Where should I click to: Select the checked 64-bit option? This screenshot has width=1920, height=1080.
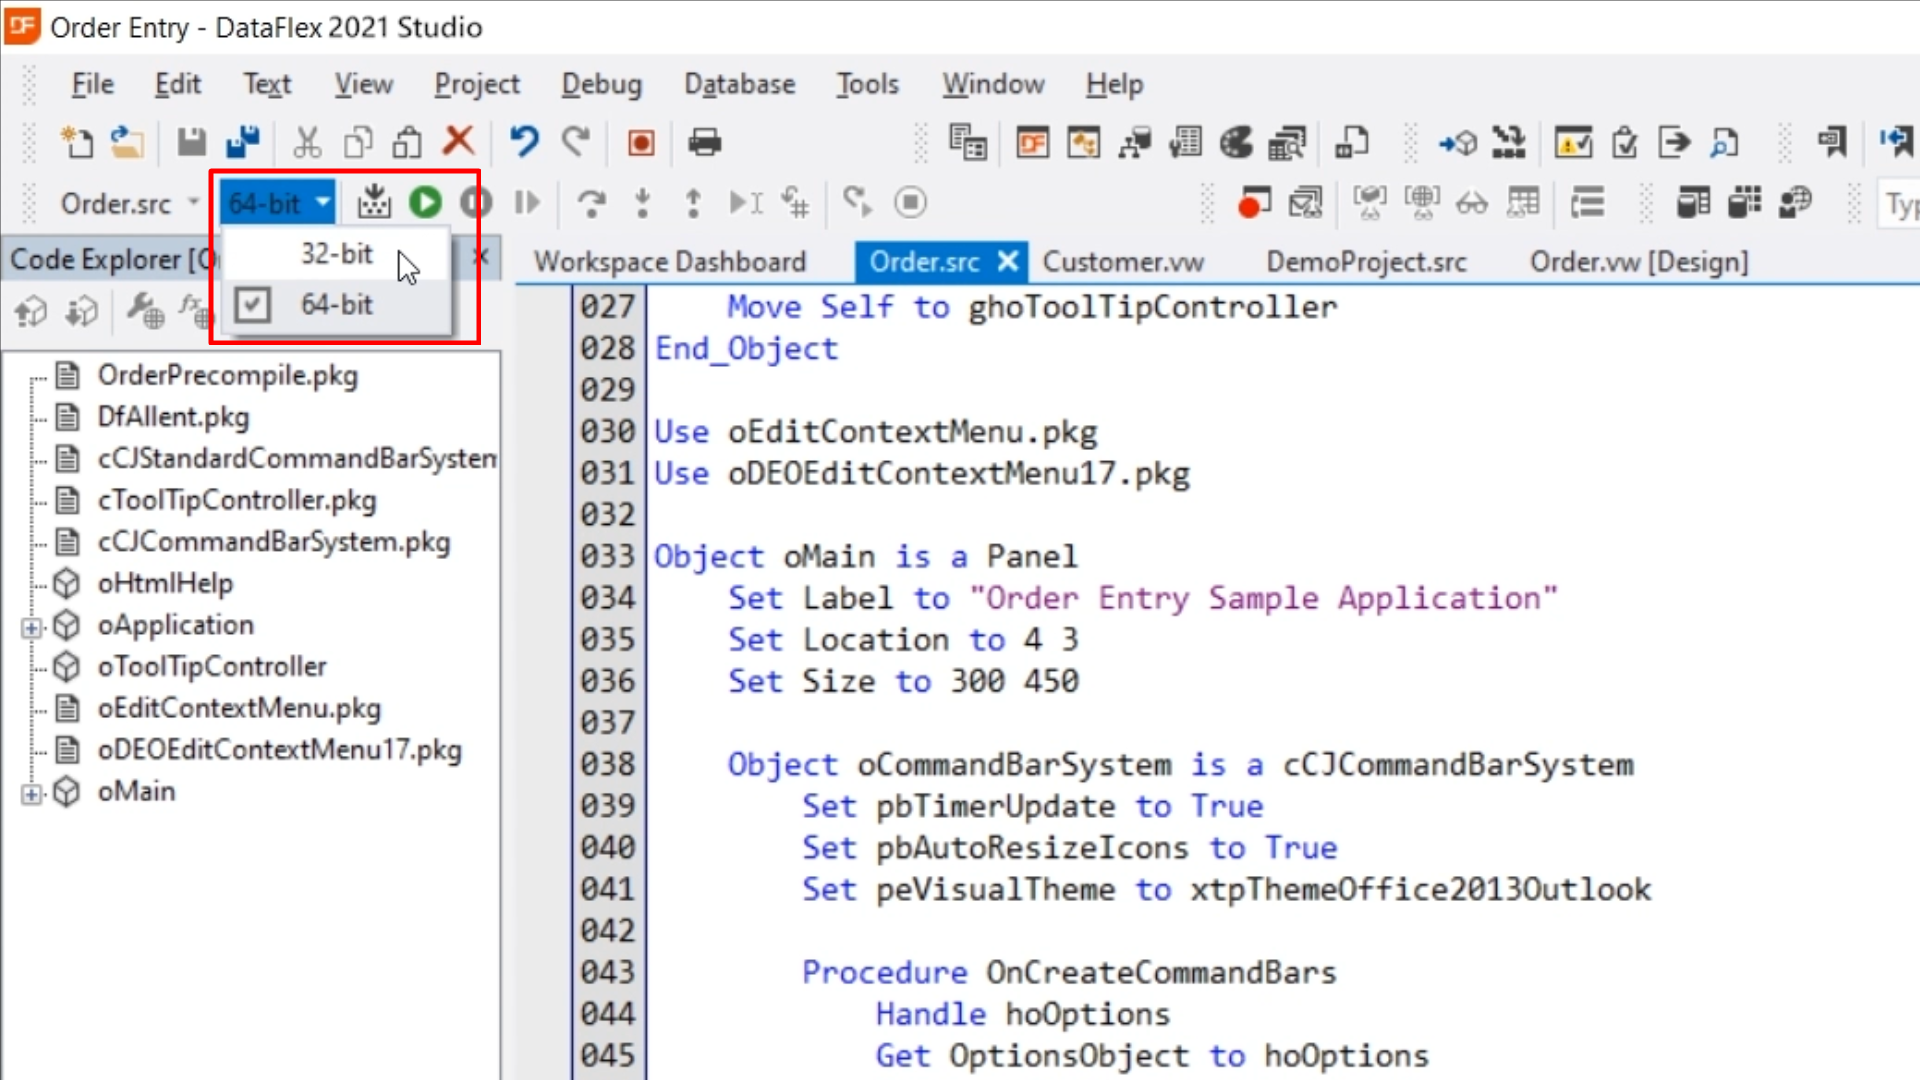[336, 305]
